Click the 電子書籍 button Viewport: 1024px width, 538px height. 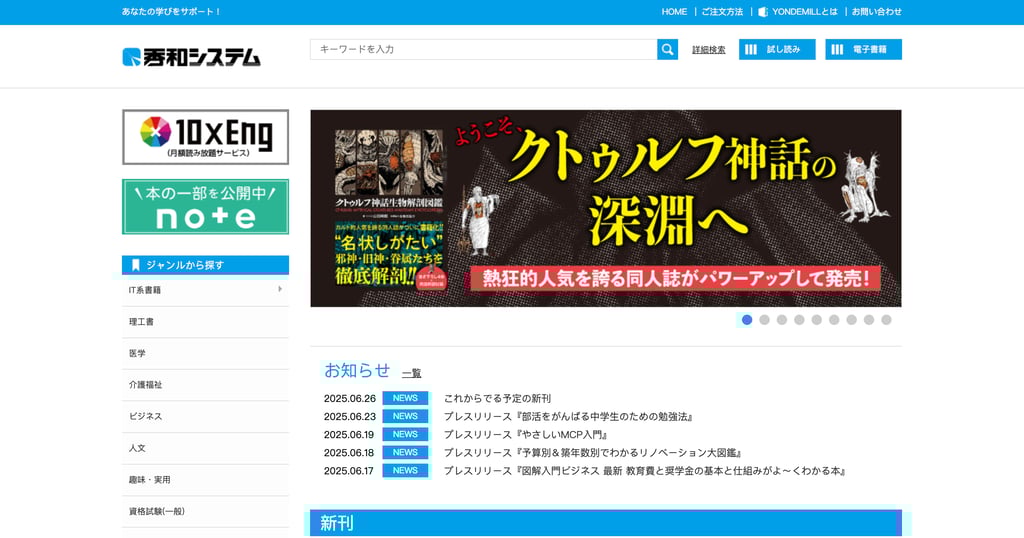click(863, 50)
